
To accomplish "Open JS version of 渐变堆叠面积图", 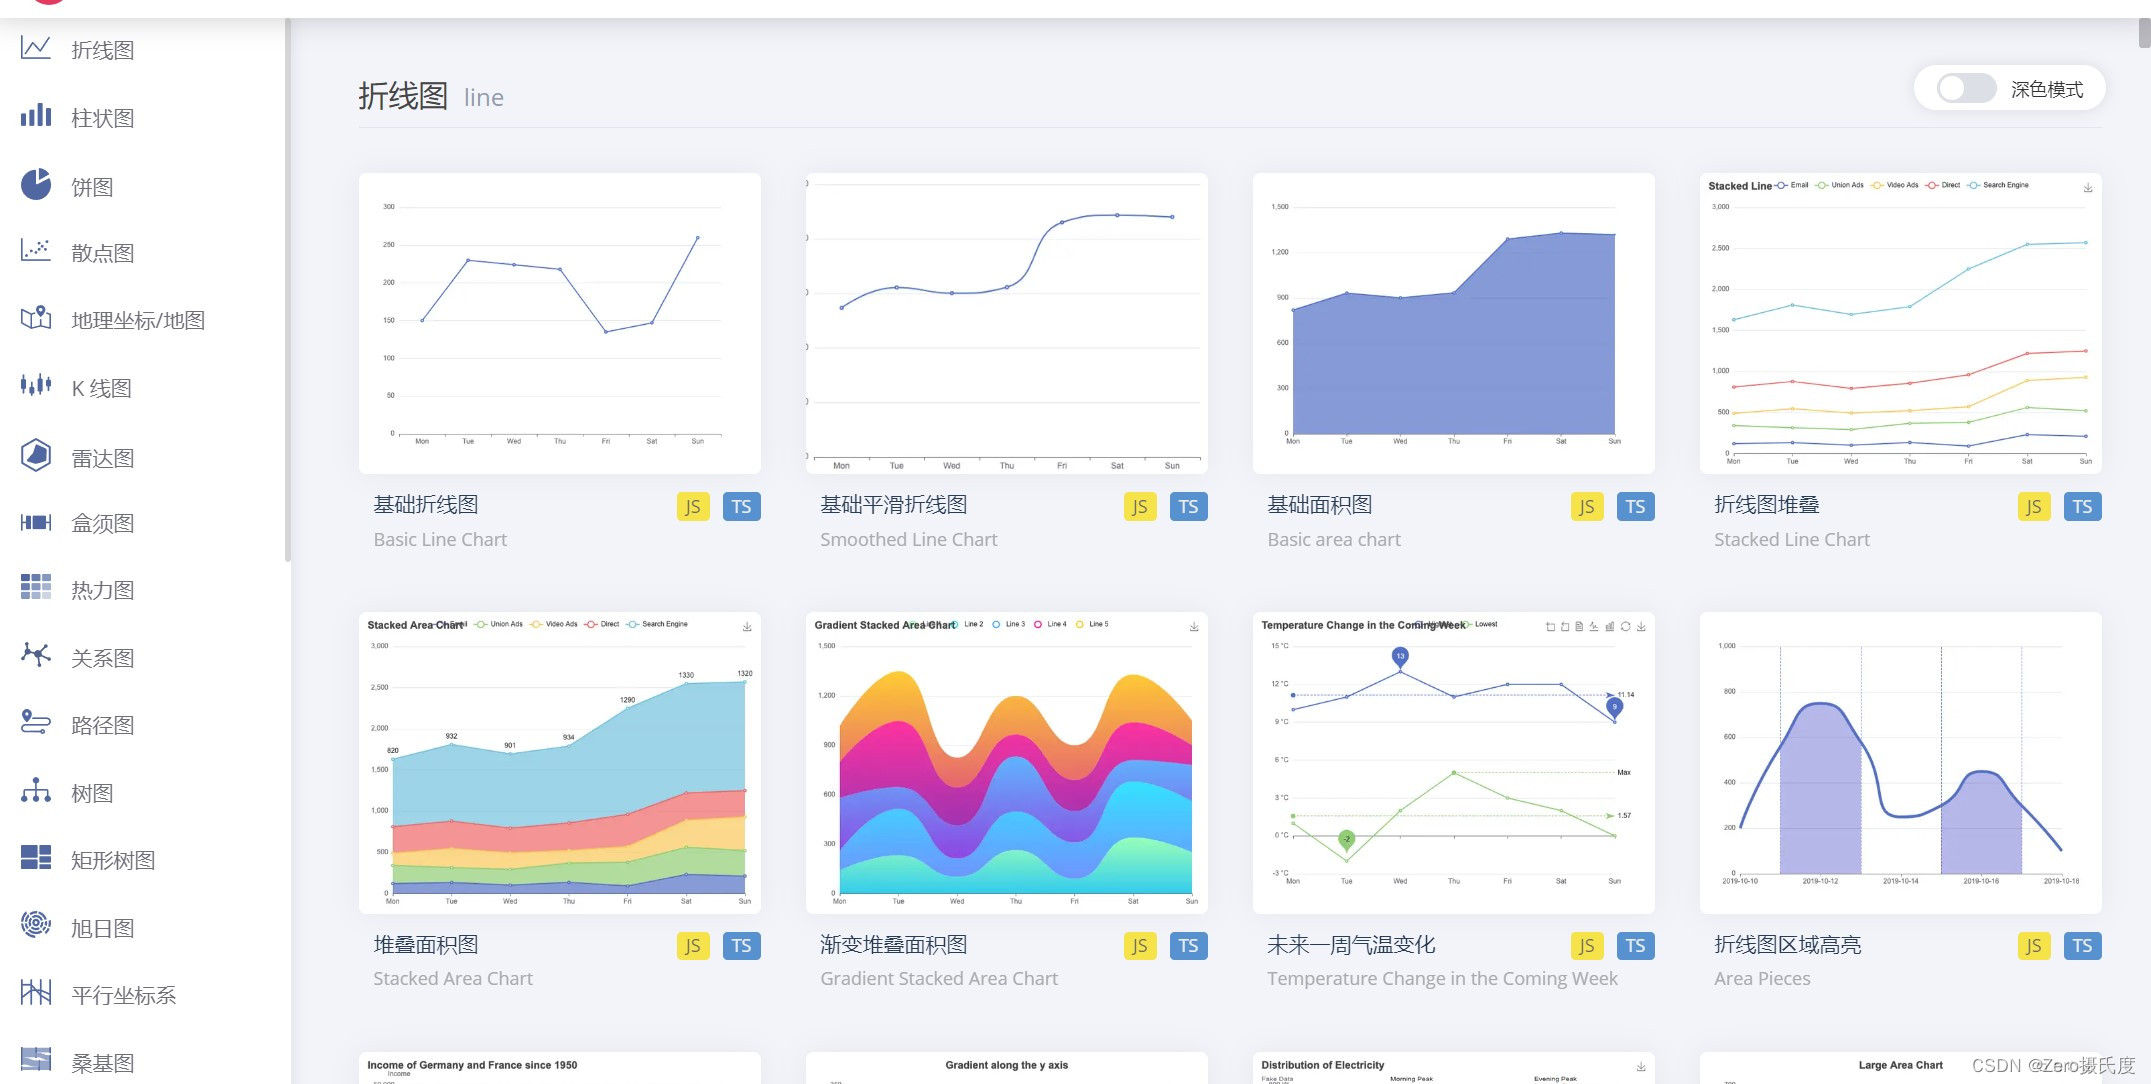I will pos(1140,946).
